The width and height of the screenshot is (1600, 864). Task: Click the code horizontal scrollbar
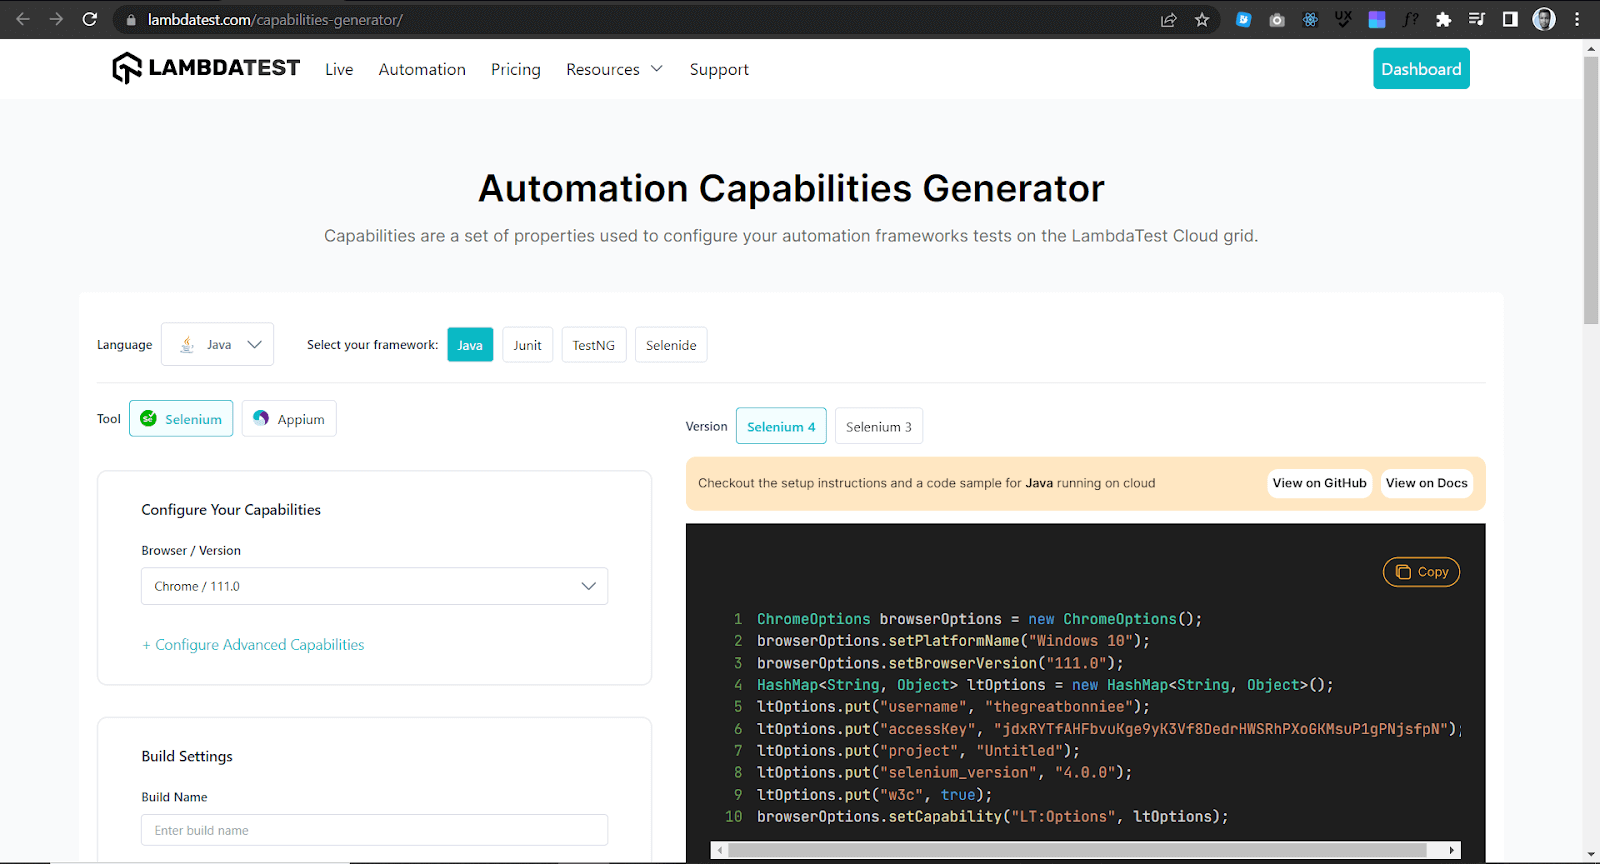point(1078,850)
